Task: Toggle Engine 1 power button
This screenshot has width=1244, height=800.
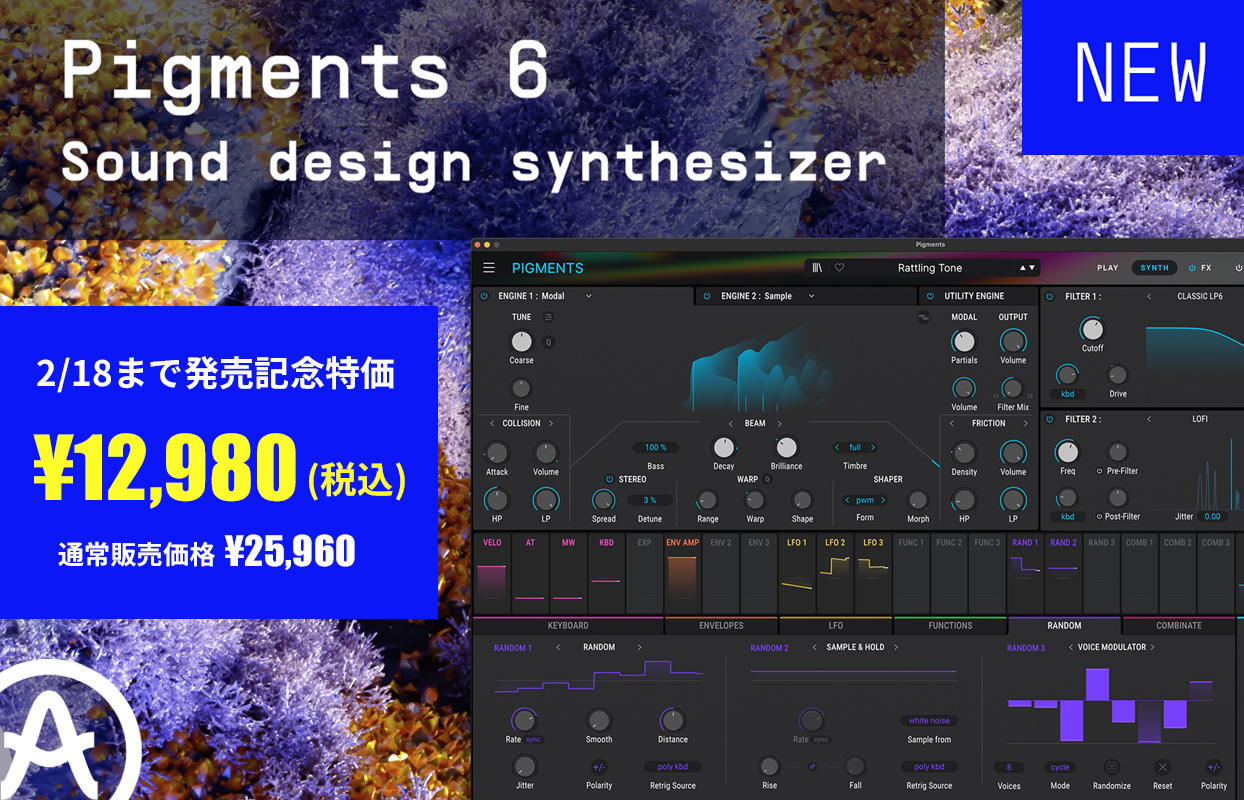Action: coord(484,296)
